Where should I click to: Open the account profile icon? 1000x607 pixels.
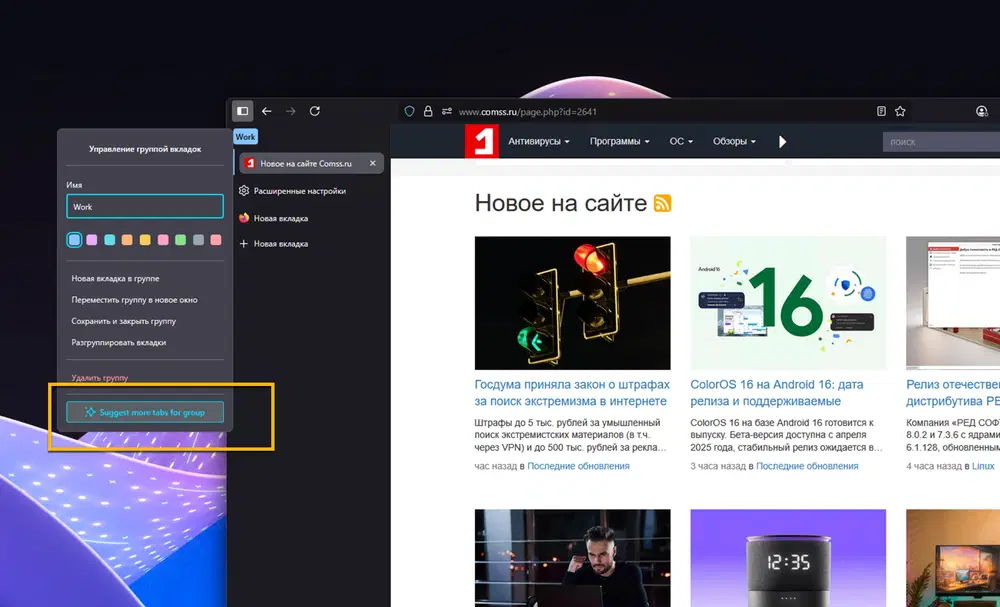click(982, 111)
